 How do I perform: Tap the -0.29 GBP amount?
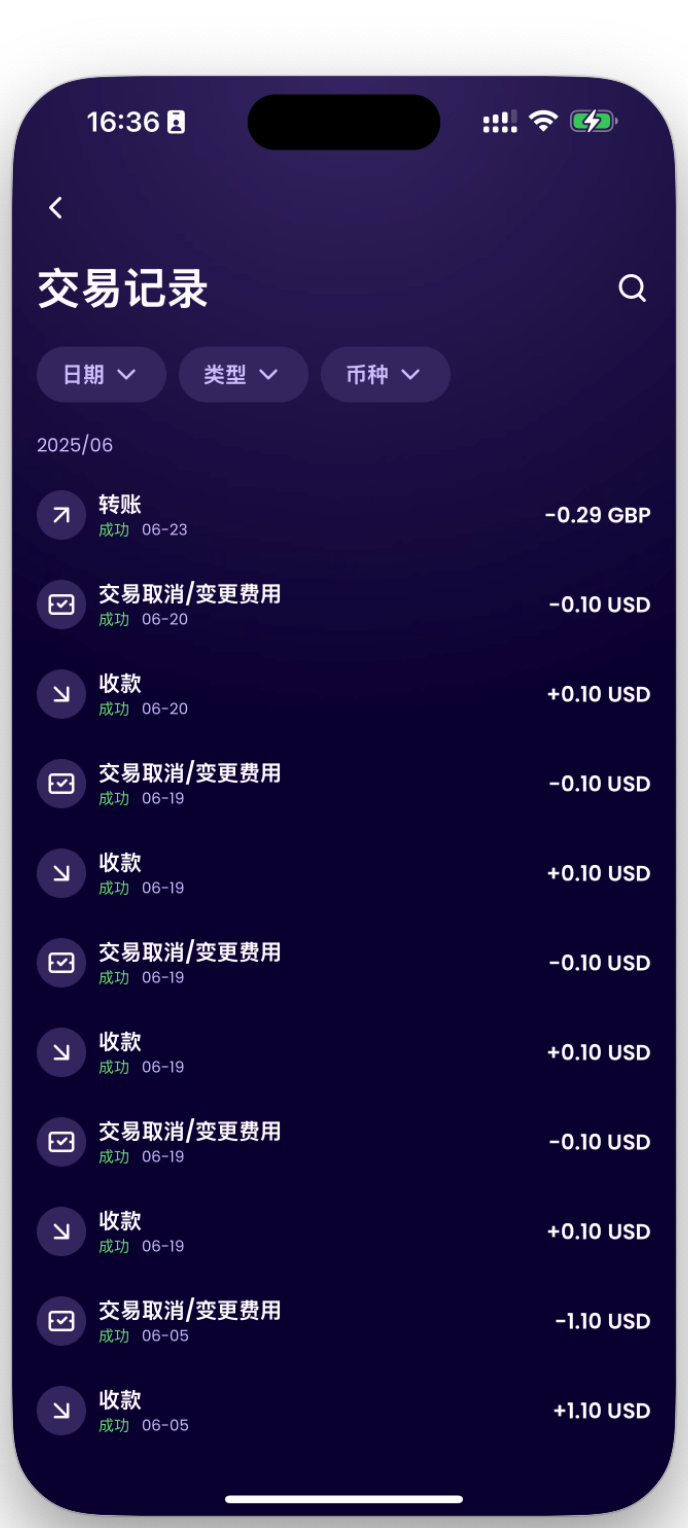click(597, 516)
